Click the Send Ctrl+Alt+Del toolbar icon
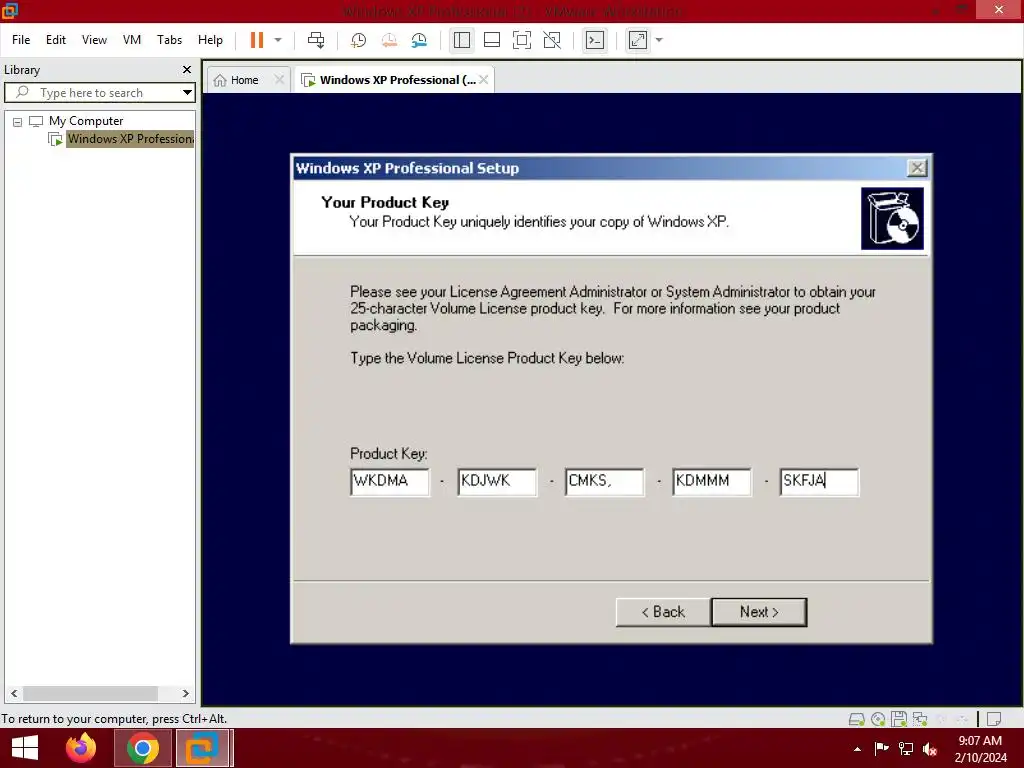Viewport: 1024px width, 768px height. (316, 40)
